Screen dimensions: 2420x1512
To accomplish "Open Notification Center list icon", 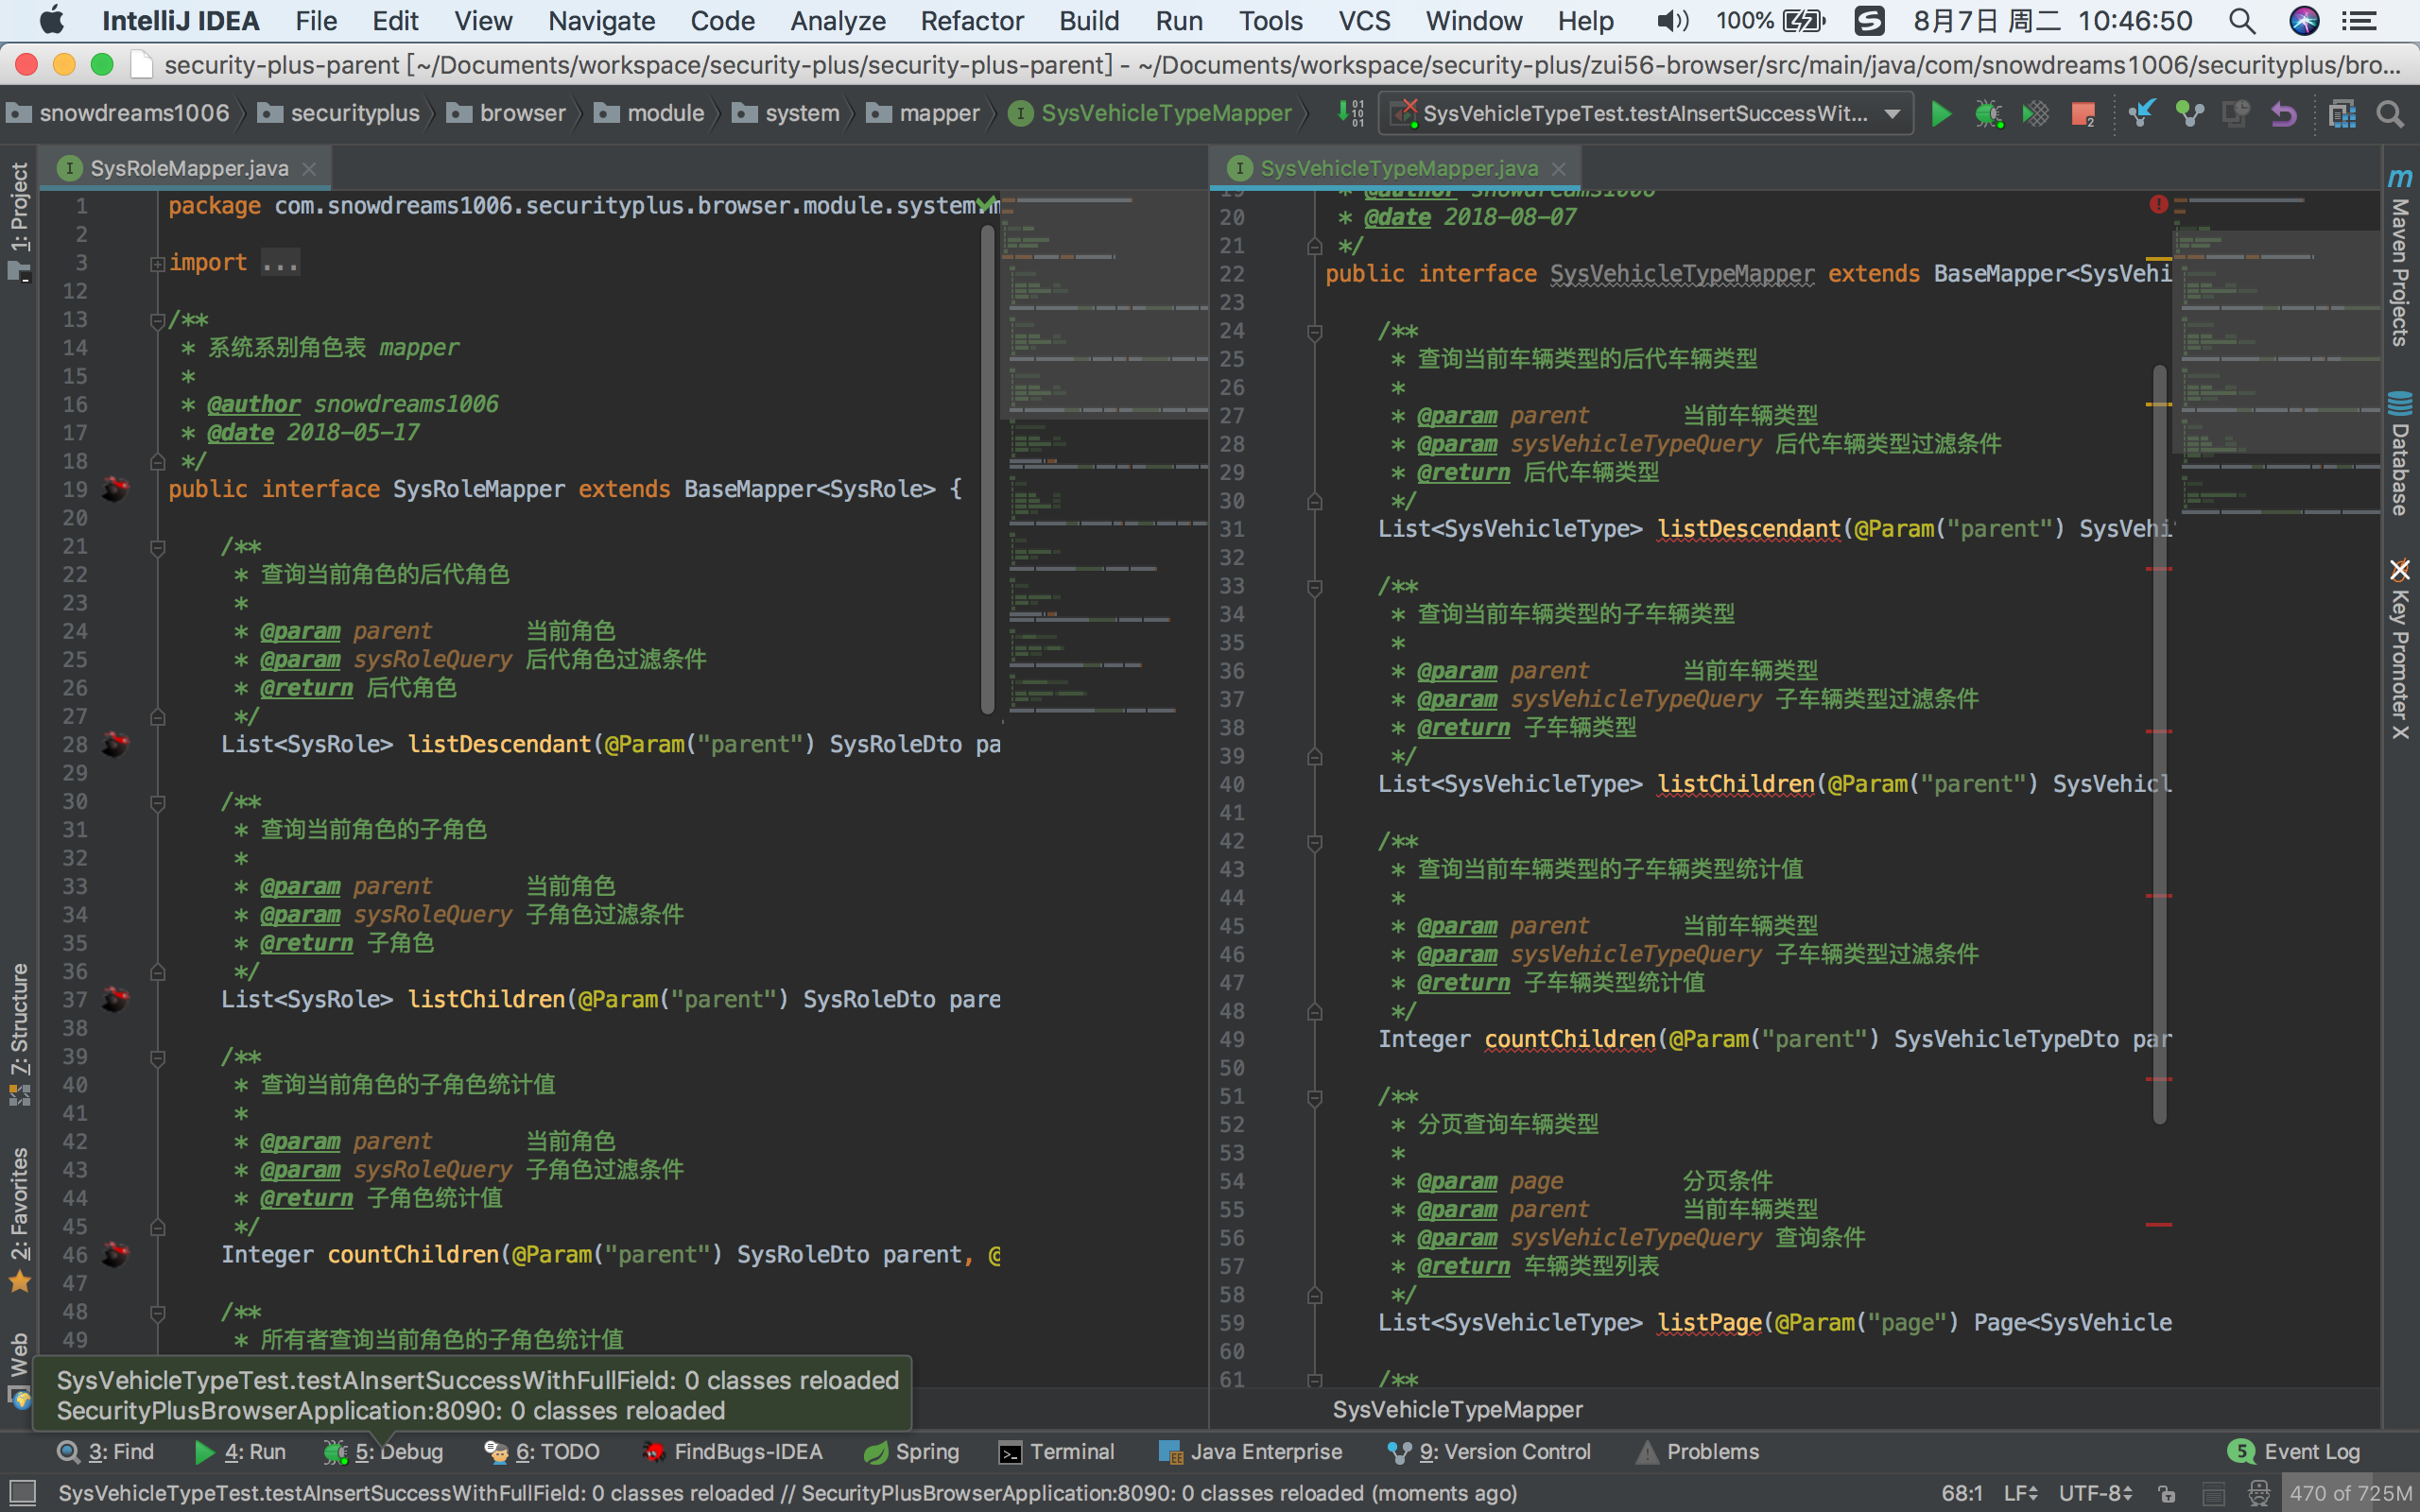I will pos(2360,21).
